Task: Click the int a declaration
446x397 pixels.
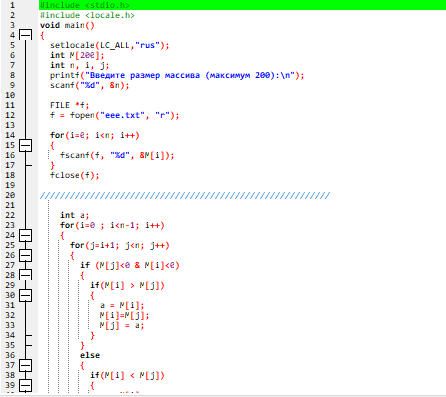Action: (75, 215)
